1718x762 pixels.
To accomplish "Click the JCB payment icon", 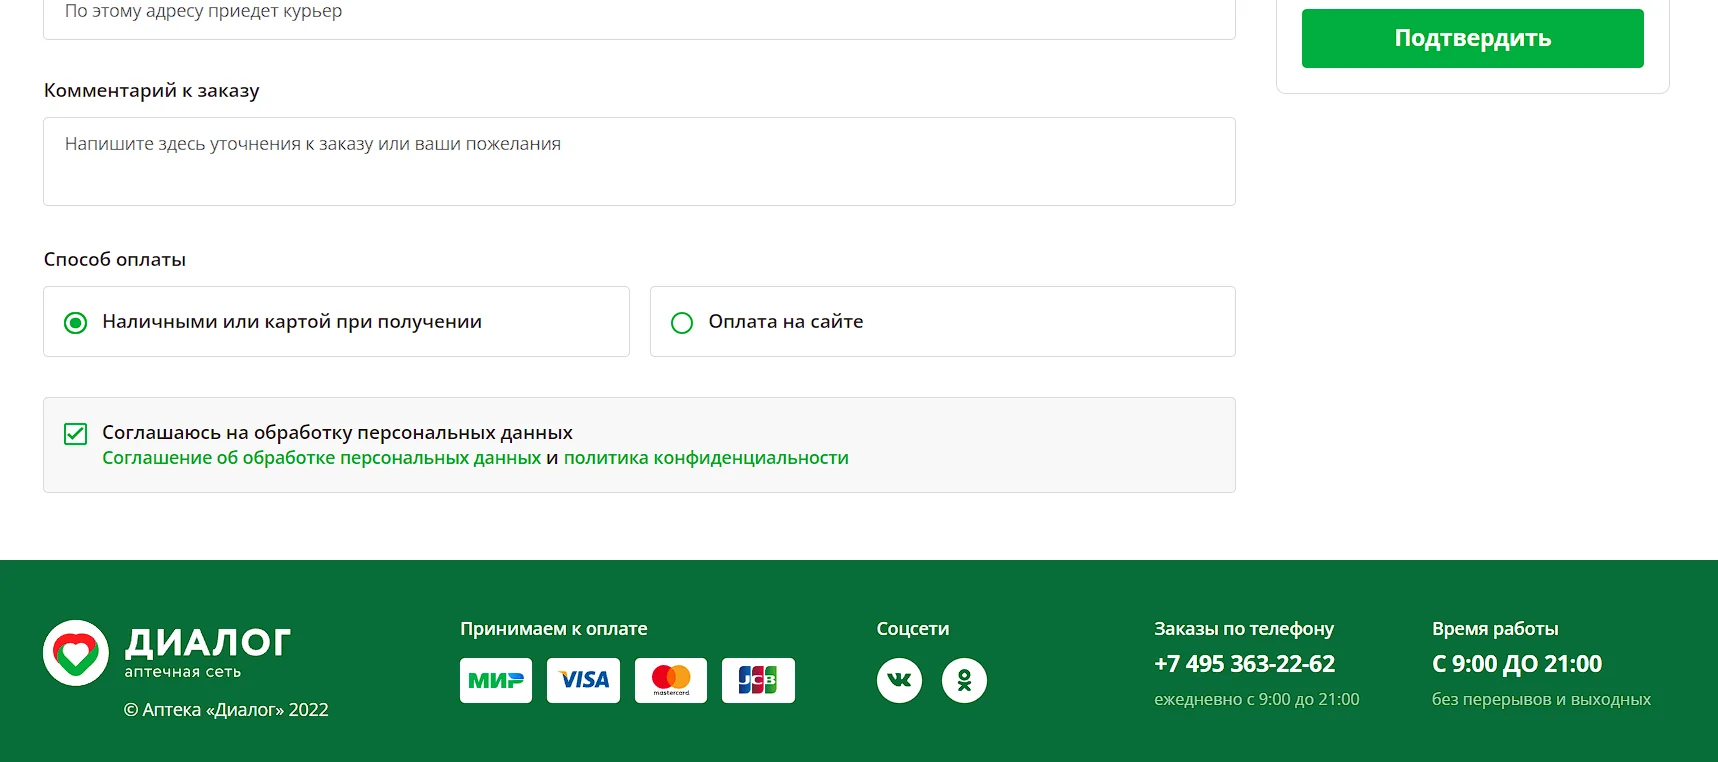I will click(x=758, y=681).
